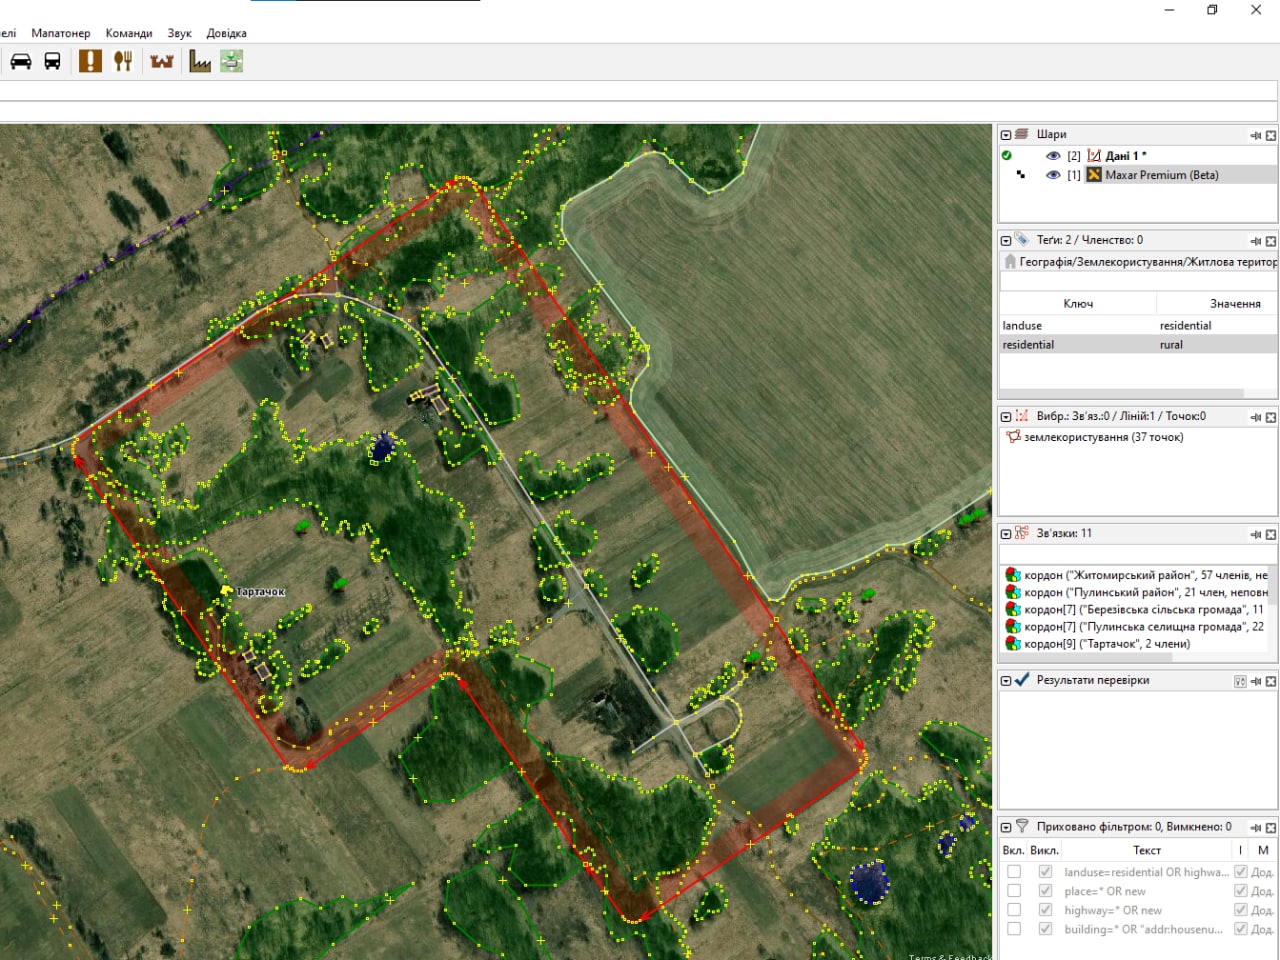Unpin the selection panel Вибр.

tap(1255, 417)
